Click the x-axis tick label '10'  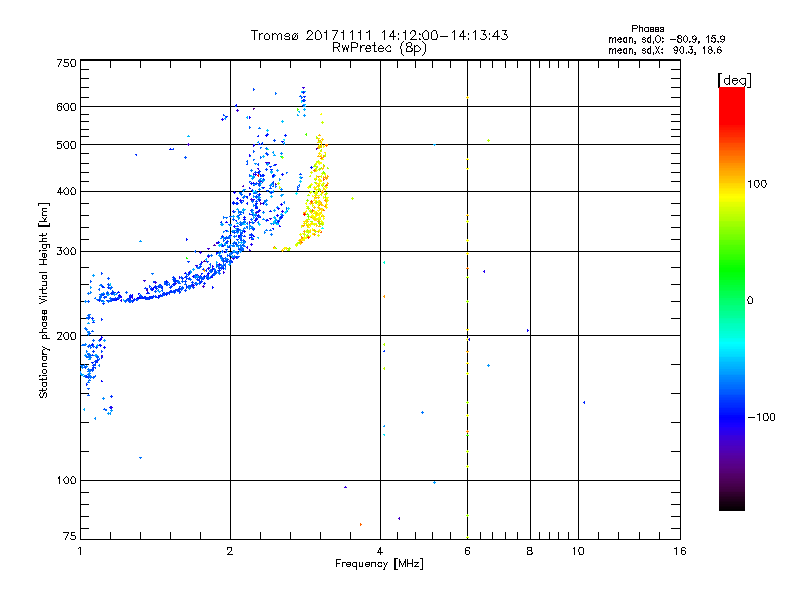pyautogui.click(x=578, y=551)
